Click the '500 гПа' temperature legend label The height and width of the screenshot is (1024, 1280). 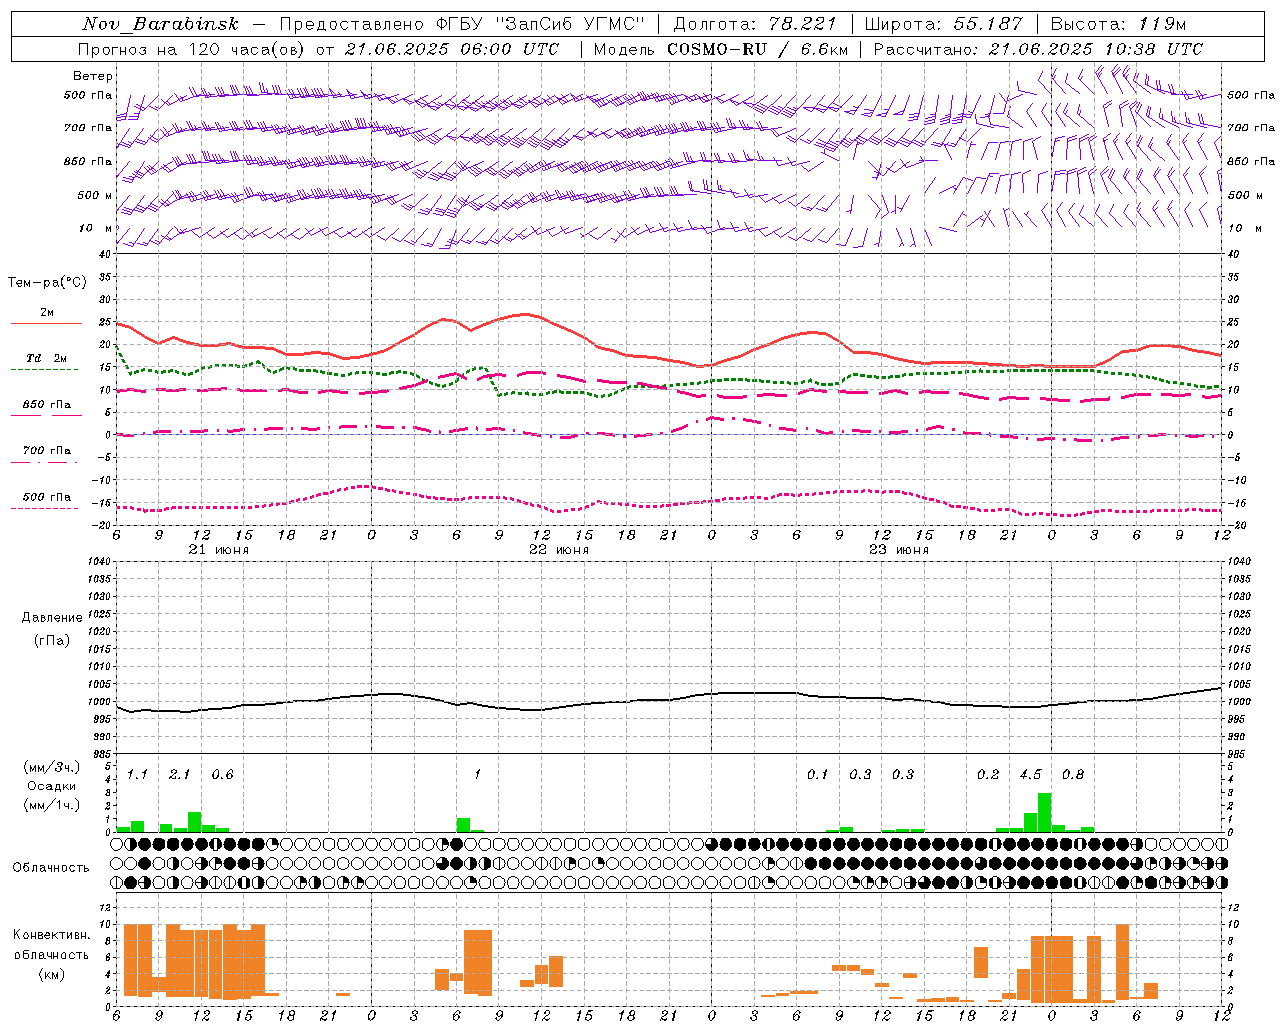point(47,497)
